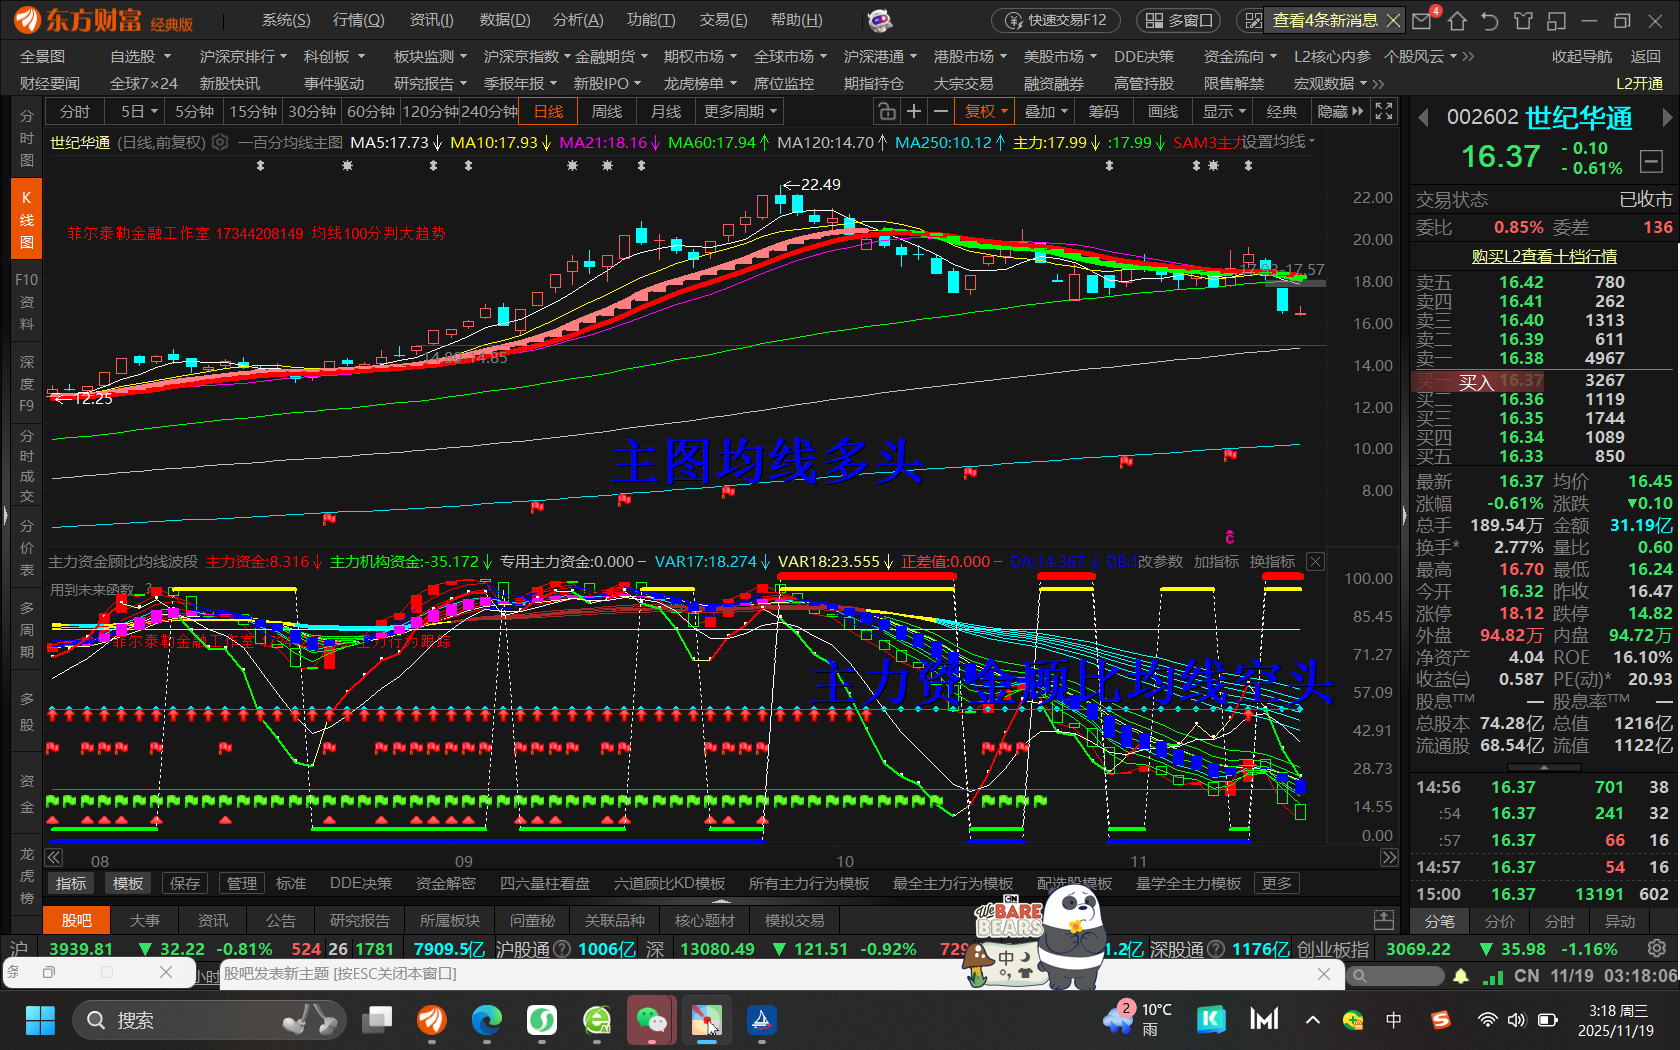Open the robot assistant icon in title bar
The width and height of the screenshot is (1680, 1050).
click(x=879, y=20)
